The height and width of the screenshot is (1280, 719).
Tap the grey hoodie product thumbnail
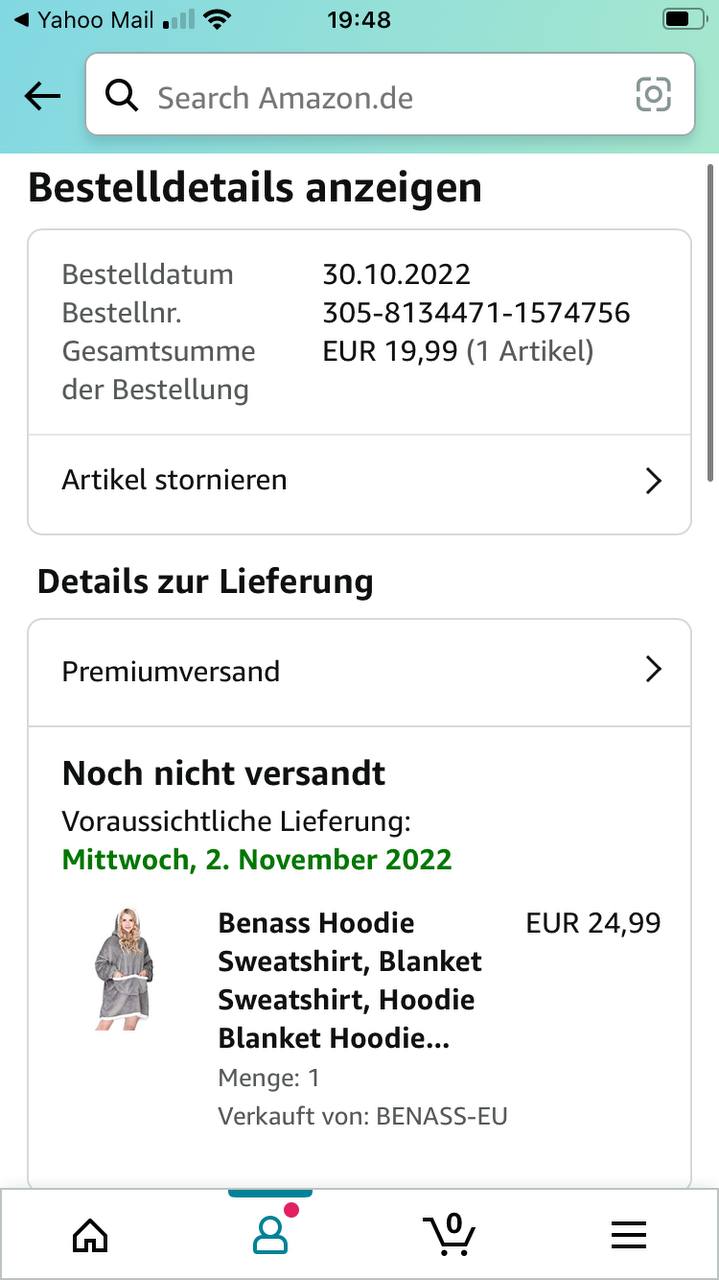pyautogui.click(x=124, y=968)
